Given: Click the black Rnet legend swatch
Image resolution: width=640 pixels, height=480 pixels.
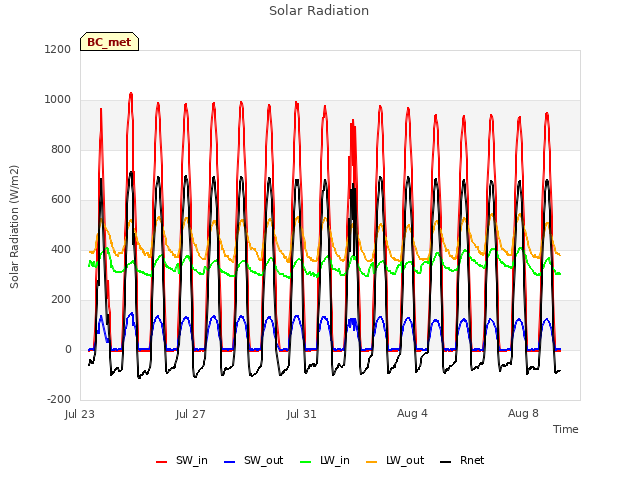Looking at the screenshot, I should coord(446,462).
